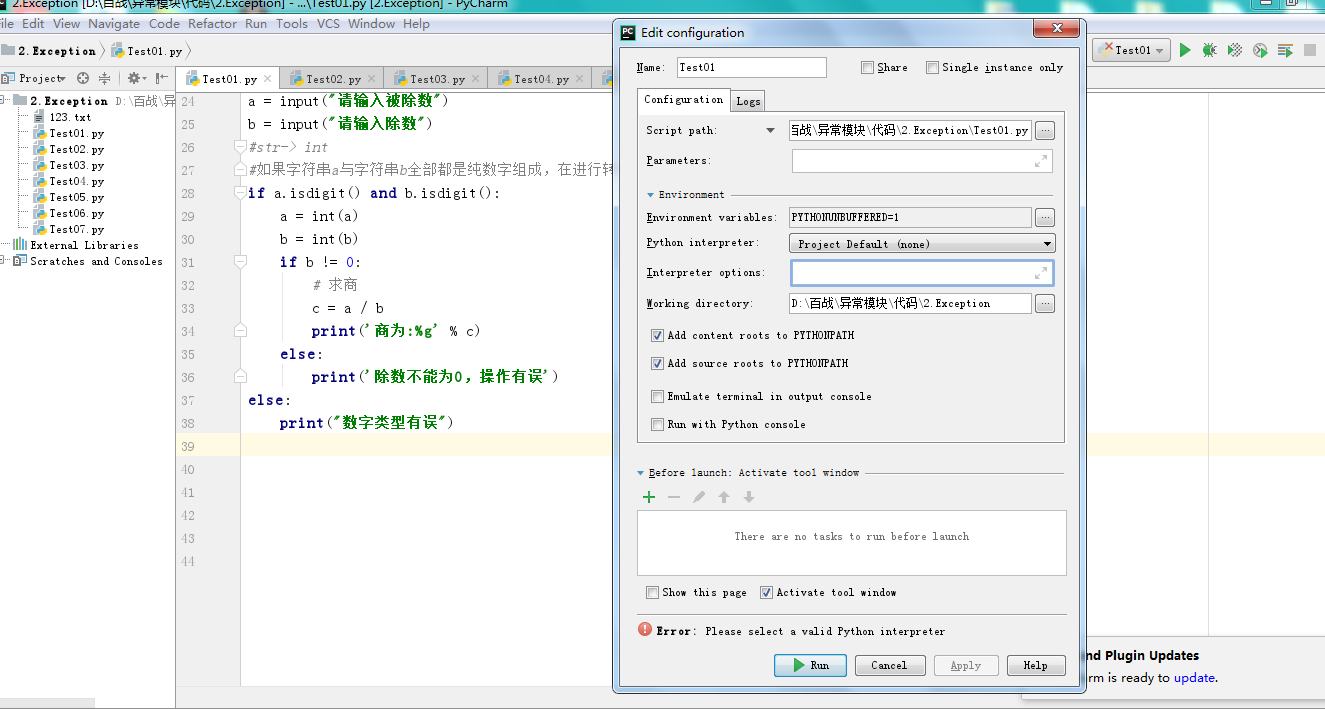Enable Emulate terminal in output console
The height and width of the screenshot is (709, 1325).
(x=657, y=396)
